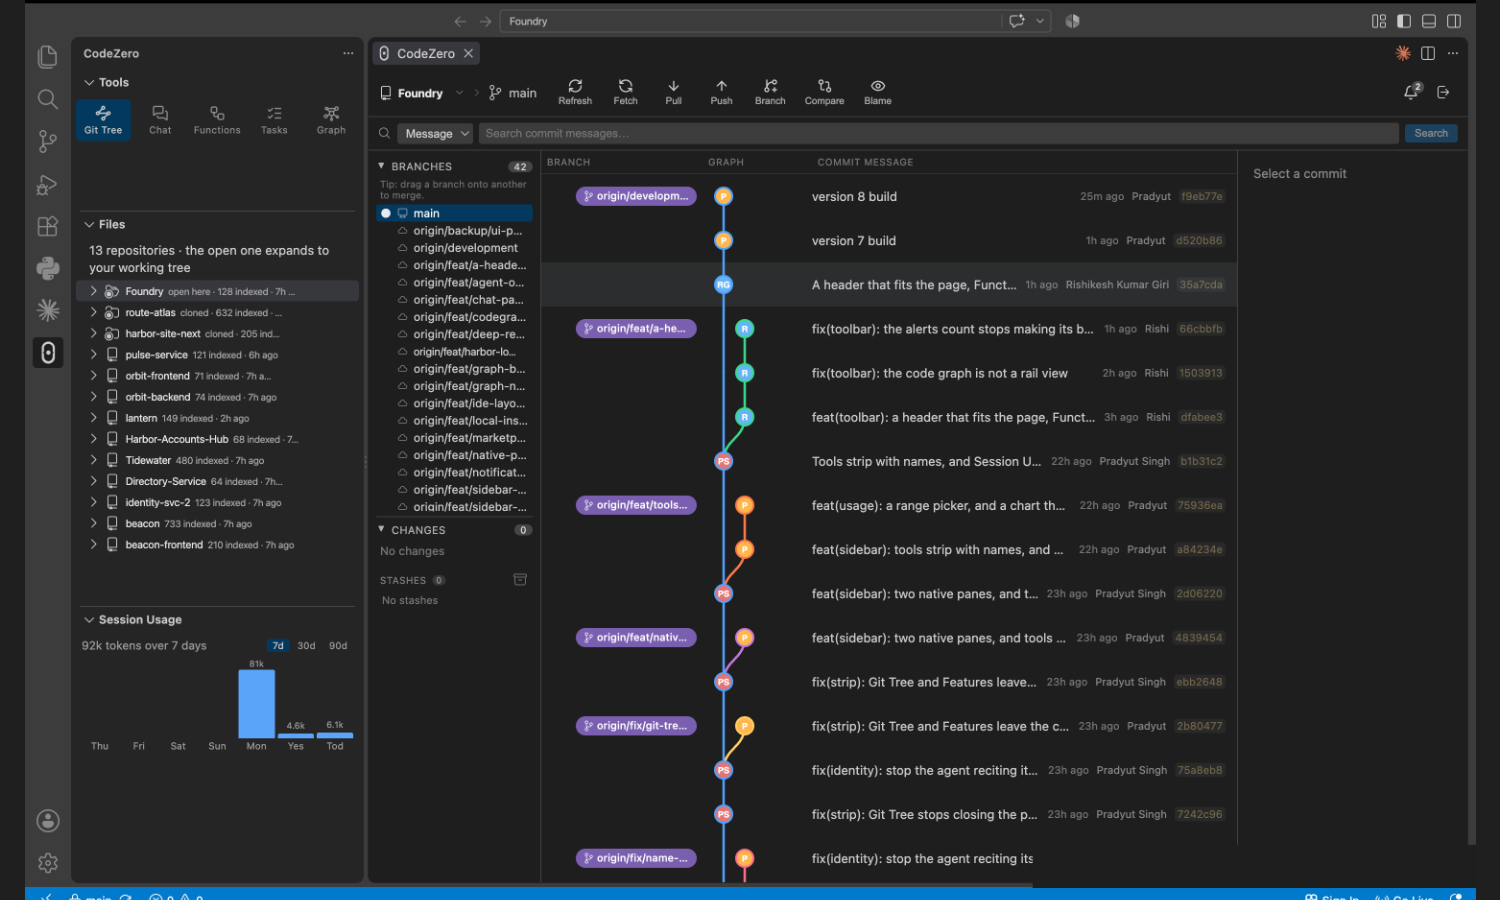Image resolution: width=1500 pixels, height=900 pixels.
Task: Click the Branch toolbar icon
Action: (x=770, y=92)
